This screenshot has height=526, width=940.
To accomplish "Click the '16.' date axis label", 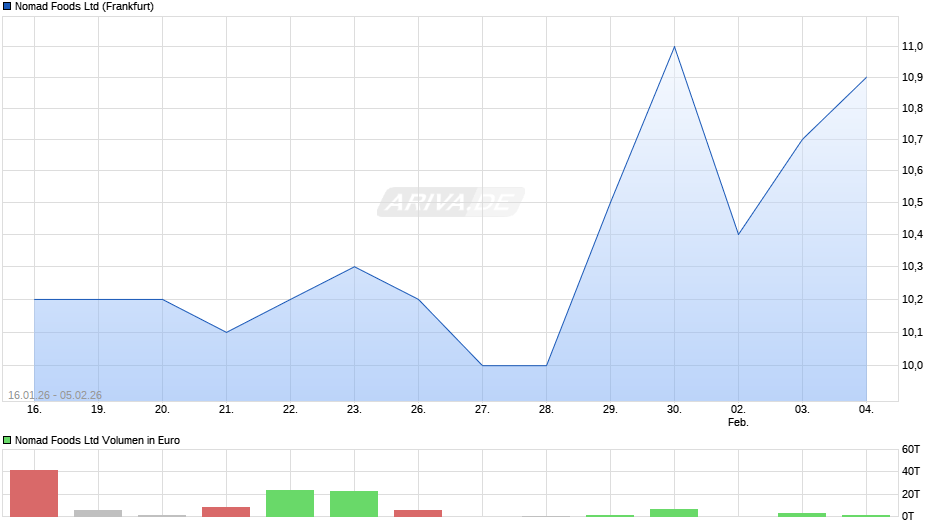I will [34, 410].
